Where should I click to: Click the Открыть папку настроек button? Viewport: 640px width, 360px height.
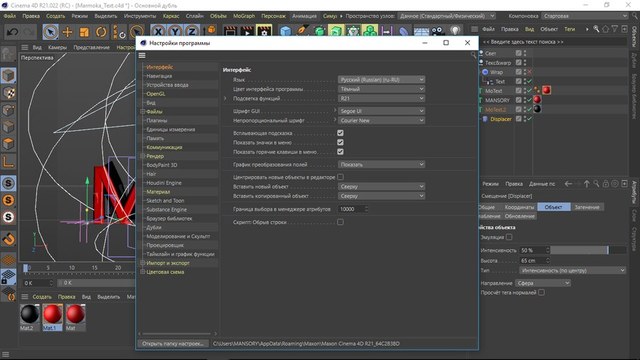(x=173, y=344)
